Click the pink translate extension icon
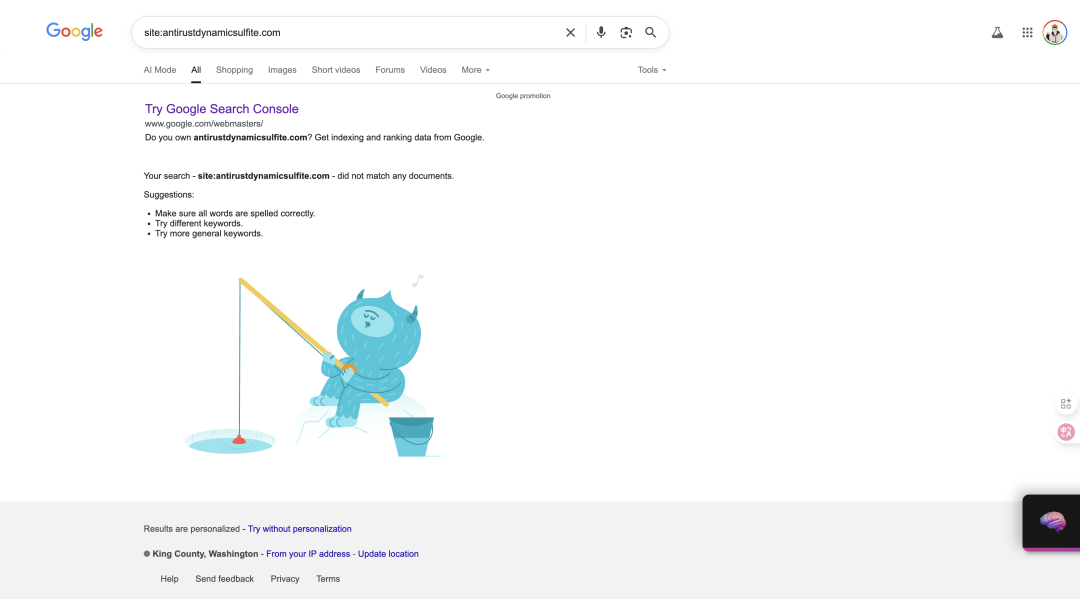This screenshot has width=1080, height=599. coord(1066,432)
